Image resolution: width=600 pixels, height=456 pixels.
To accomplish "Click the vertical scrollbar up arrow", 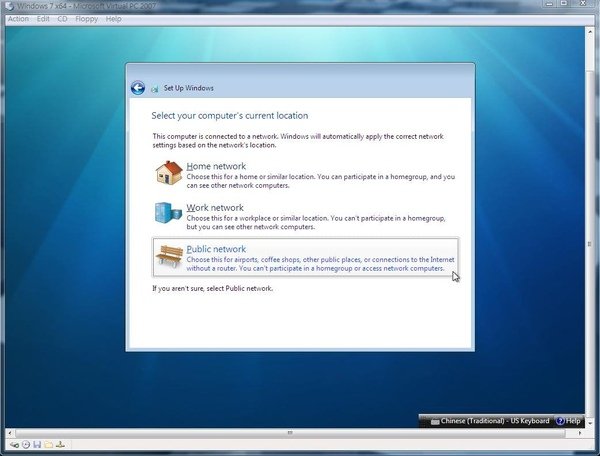I will [x=590, y=31].
